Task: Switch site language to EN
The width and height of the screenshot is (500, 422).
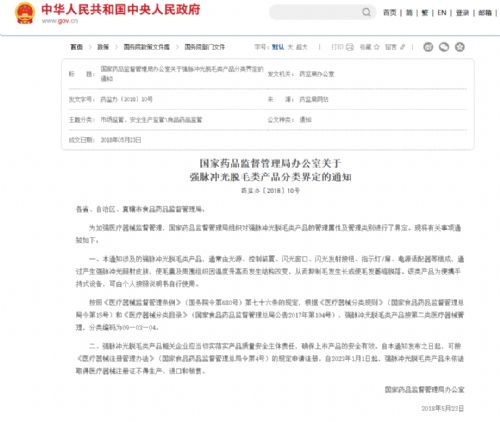Action: coord(442,13)
